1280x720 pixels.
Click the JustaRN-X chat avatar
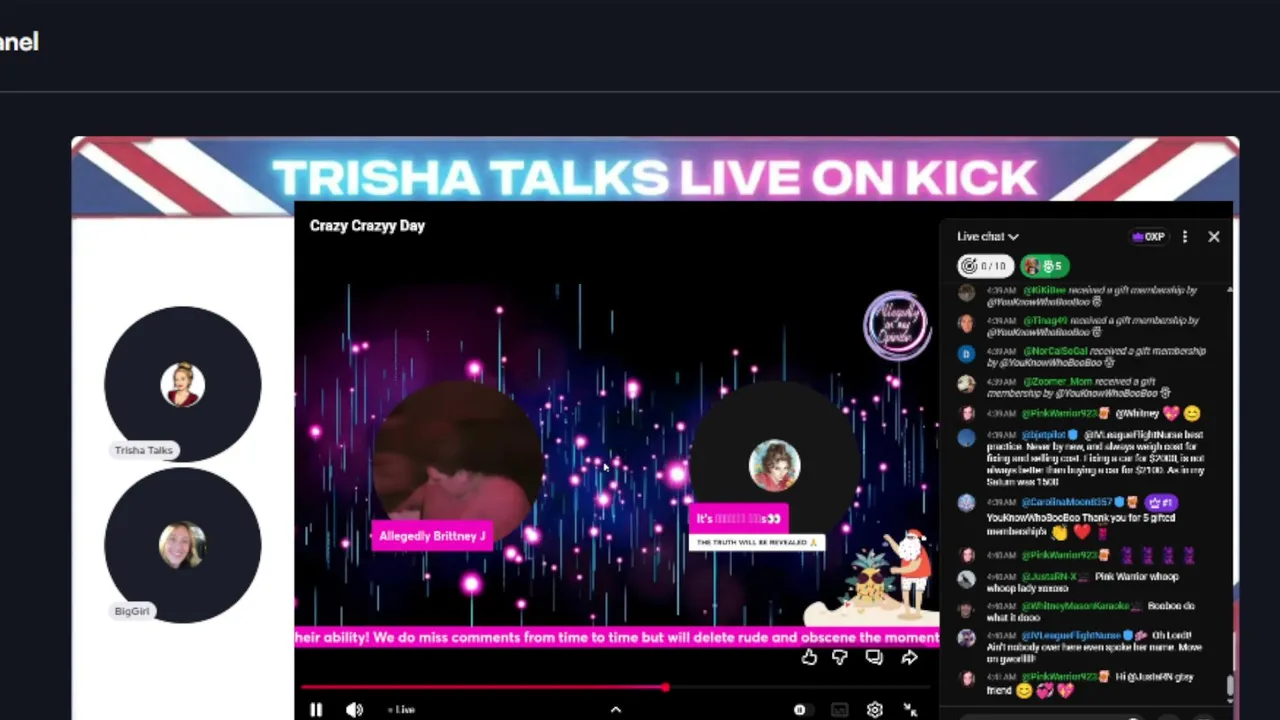point(966,579)
